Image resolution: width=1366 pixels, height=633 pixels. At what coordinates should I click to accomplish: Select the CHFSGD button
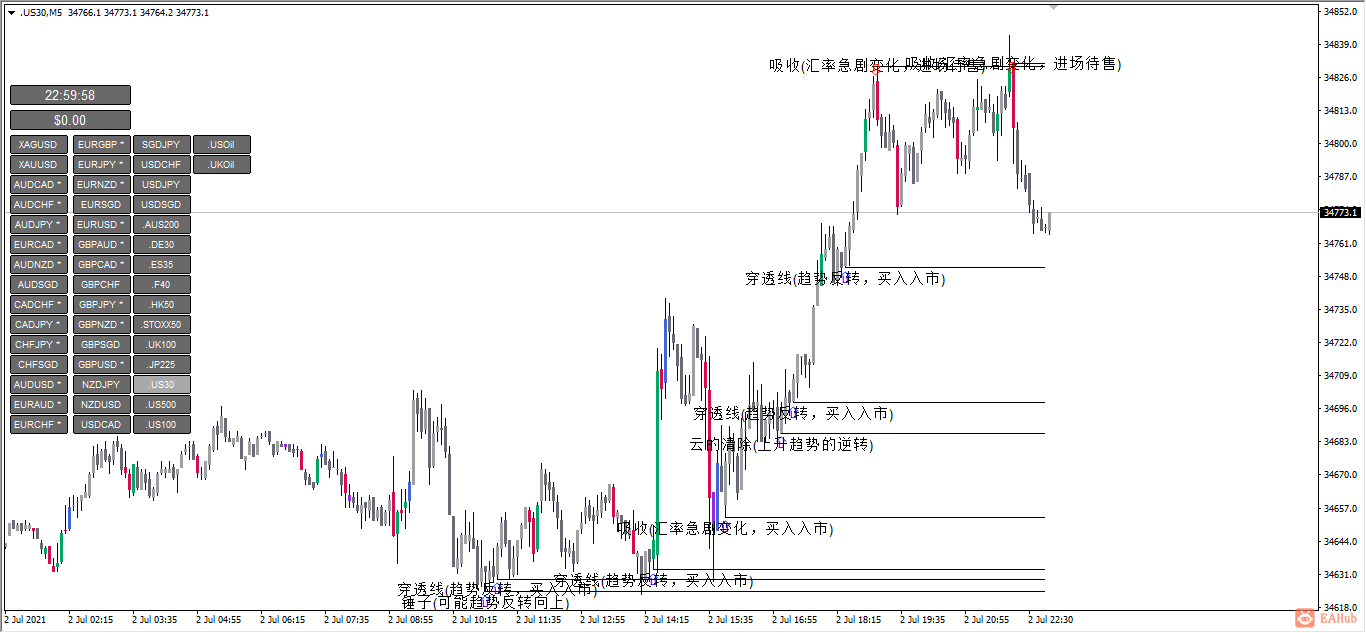coord(39,365)
